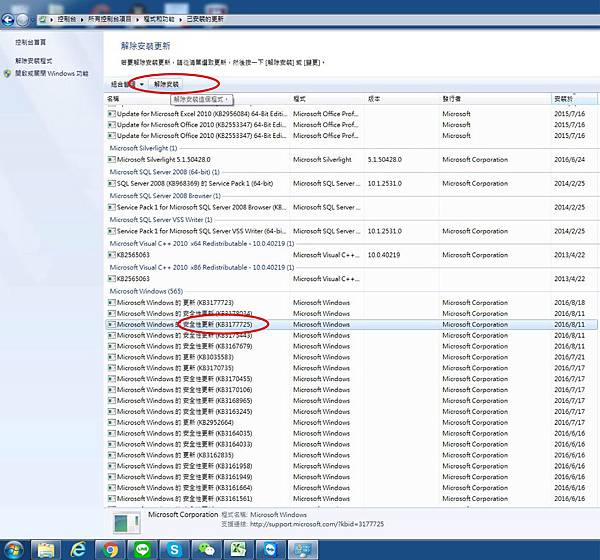The image size is (600, 560).
Task: Open the 開啟或關閉 Windows 功能 link
Action: point(52,73)
